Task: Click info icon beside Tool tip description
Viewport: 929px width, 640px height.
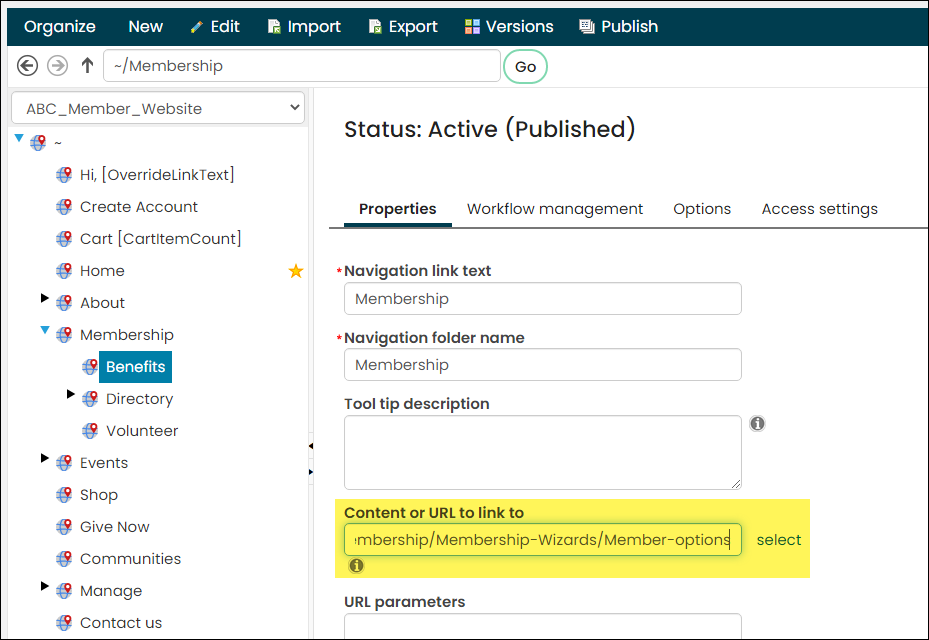Action: pyautogui.click(x=757, y=424)
